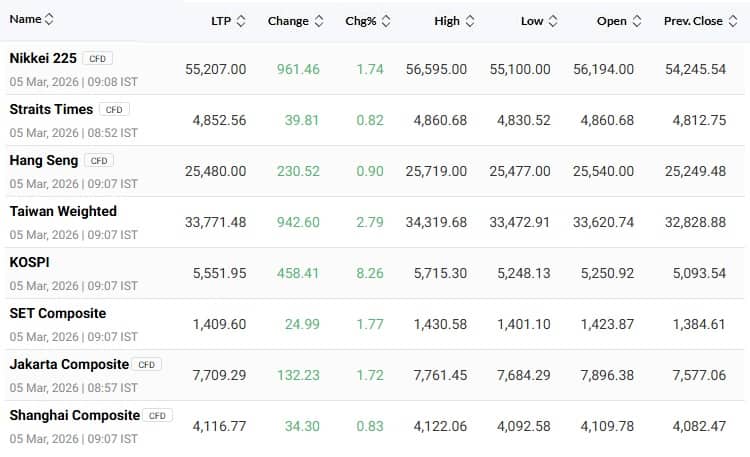Select KOSPI open value 5,250.92
This screenshot has height=457, width=750.
point(607,273)
